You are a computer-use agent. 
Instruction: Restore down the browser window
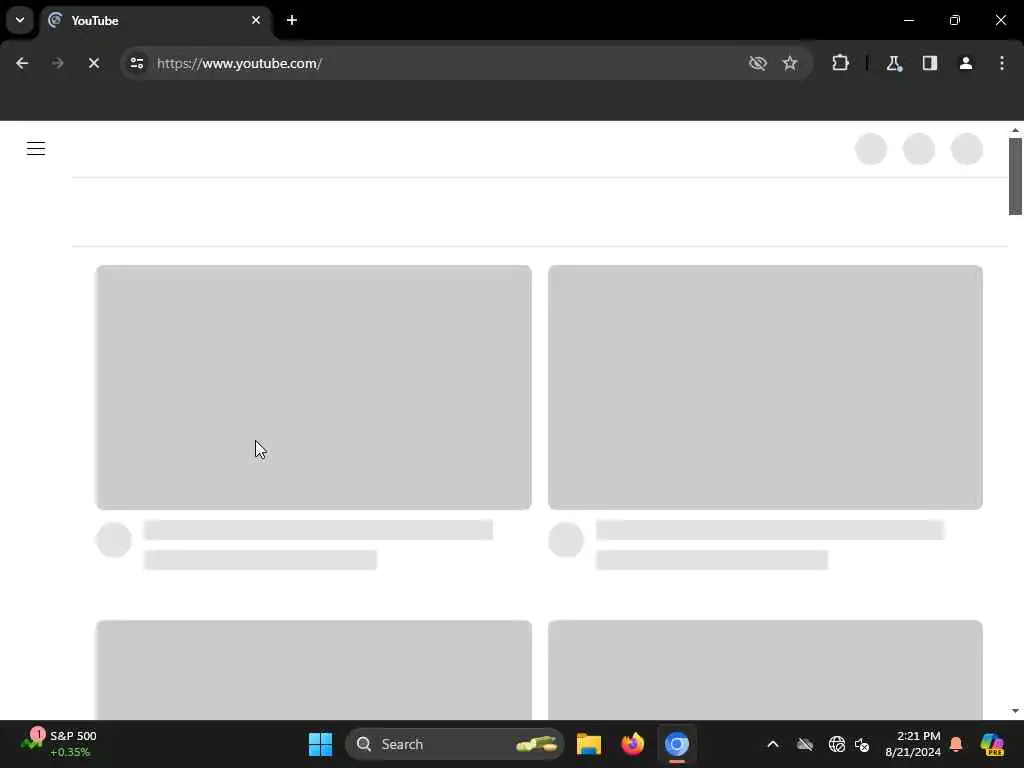955,20
